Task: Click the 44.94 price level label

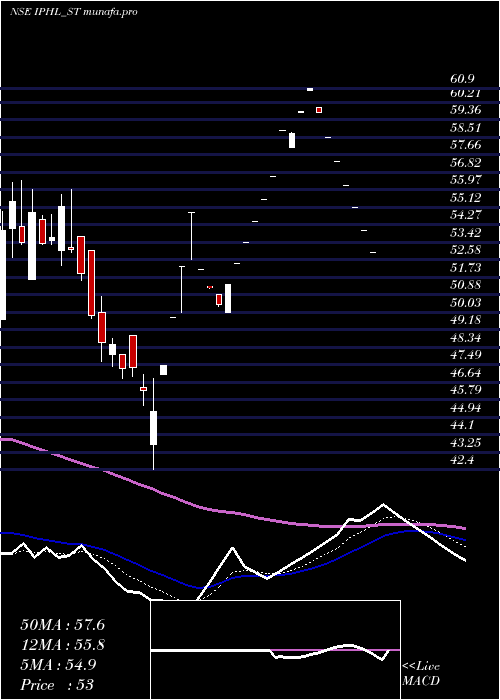Action: coord(465,408)
